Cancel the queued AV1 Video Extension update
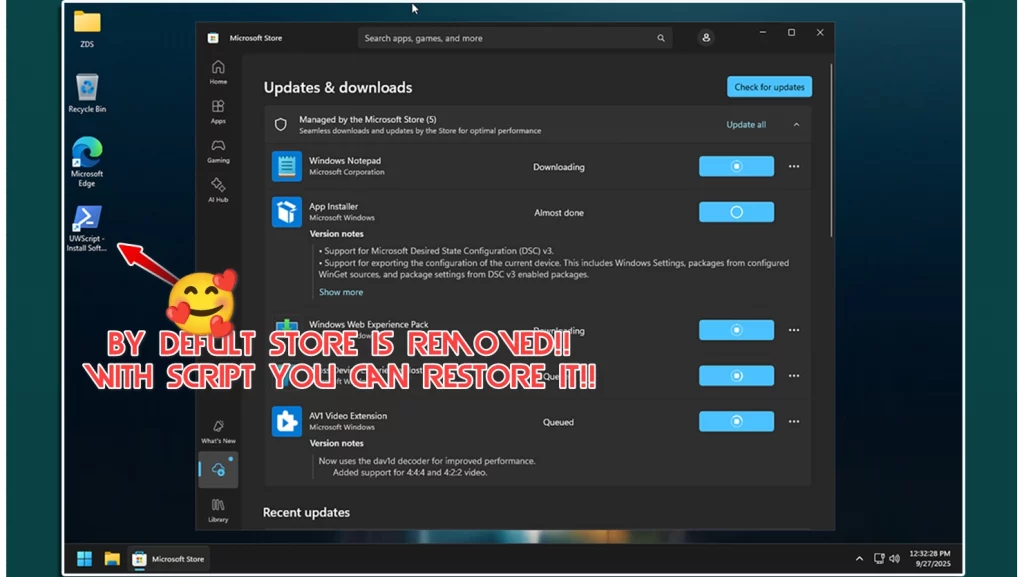The width and height of the screenshot is (1024, 577). (x=736, y=422)
